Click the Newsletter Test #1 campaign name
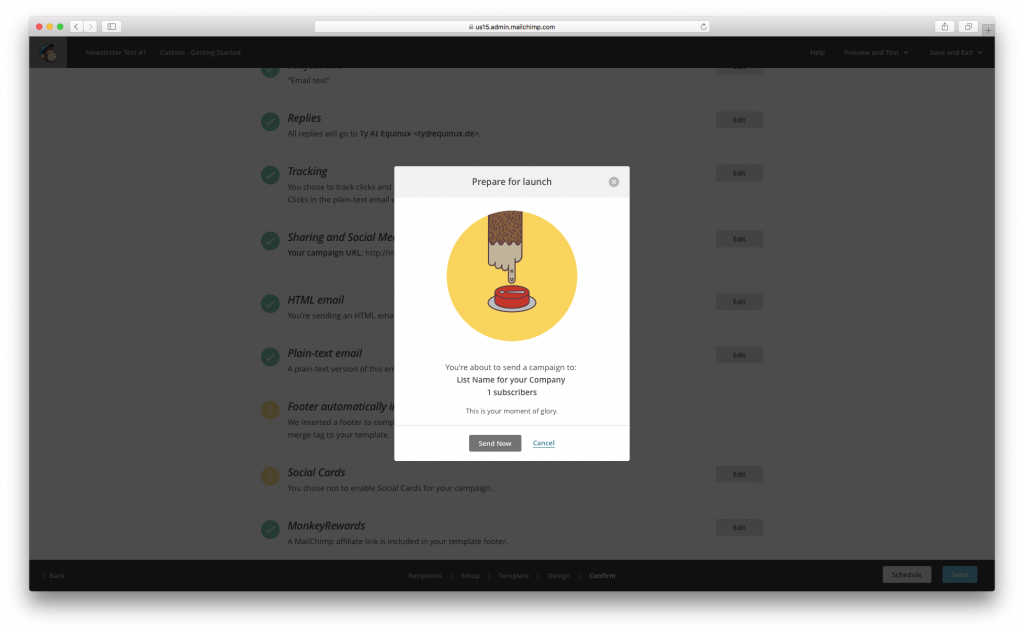Image resolution: width=1024 pixels, height=633 pixels. (116, 52)
